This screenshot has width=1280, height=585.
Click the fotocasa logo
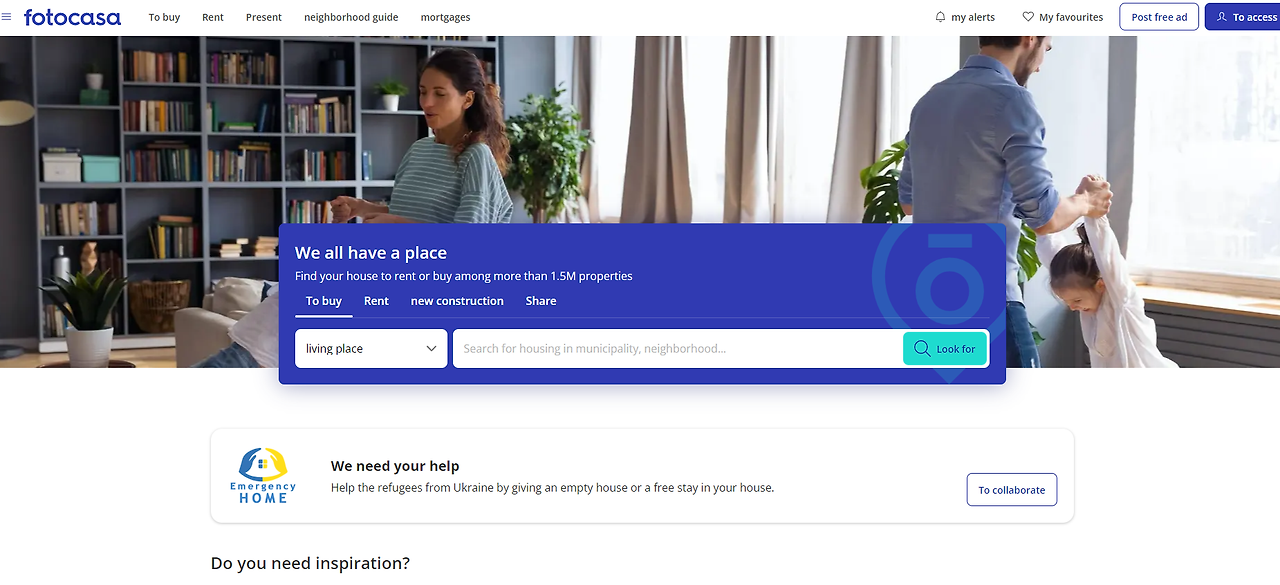click(x=72, y=17)
